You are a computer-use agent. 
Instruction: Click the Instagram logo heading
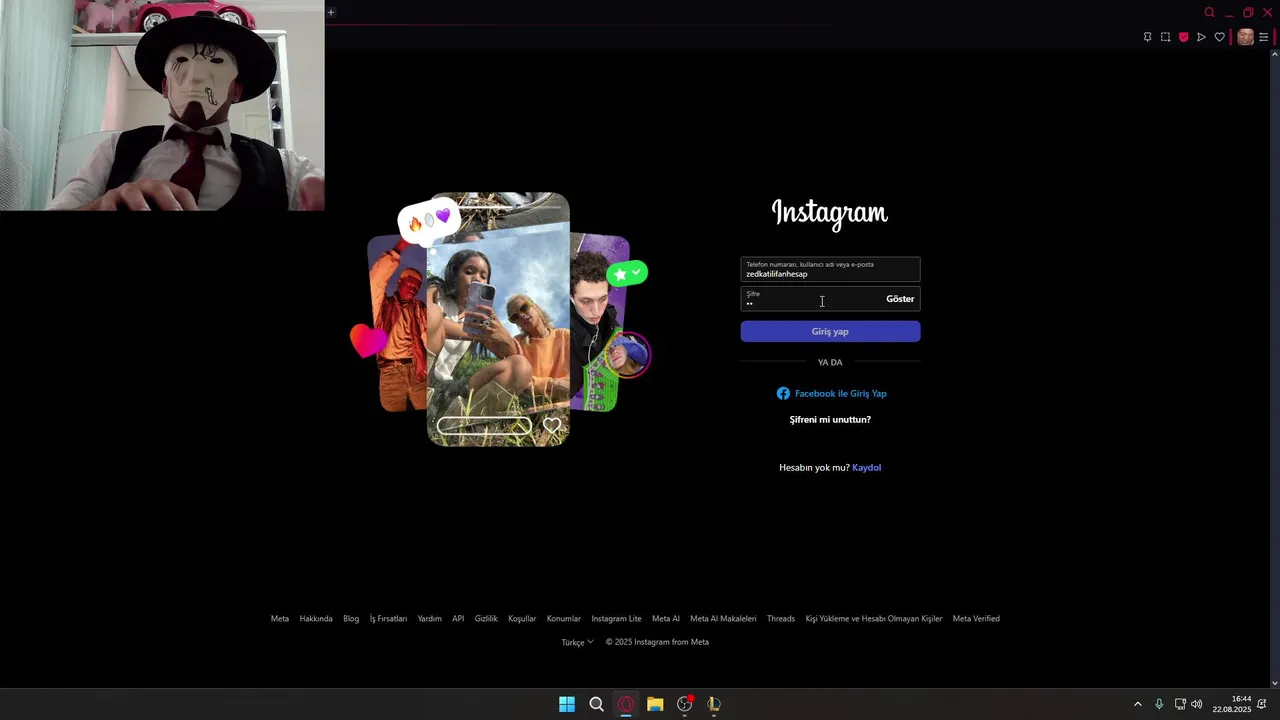(x=830, y=212)
